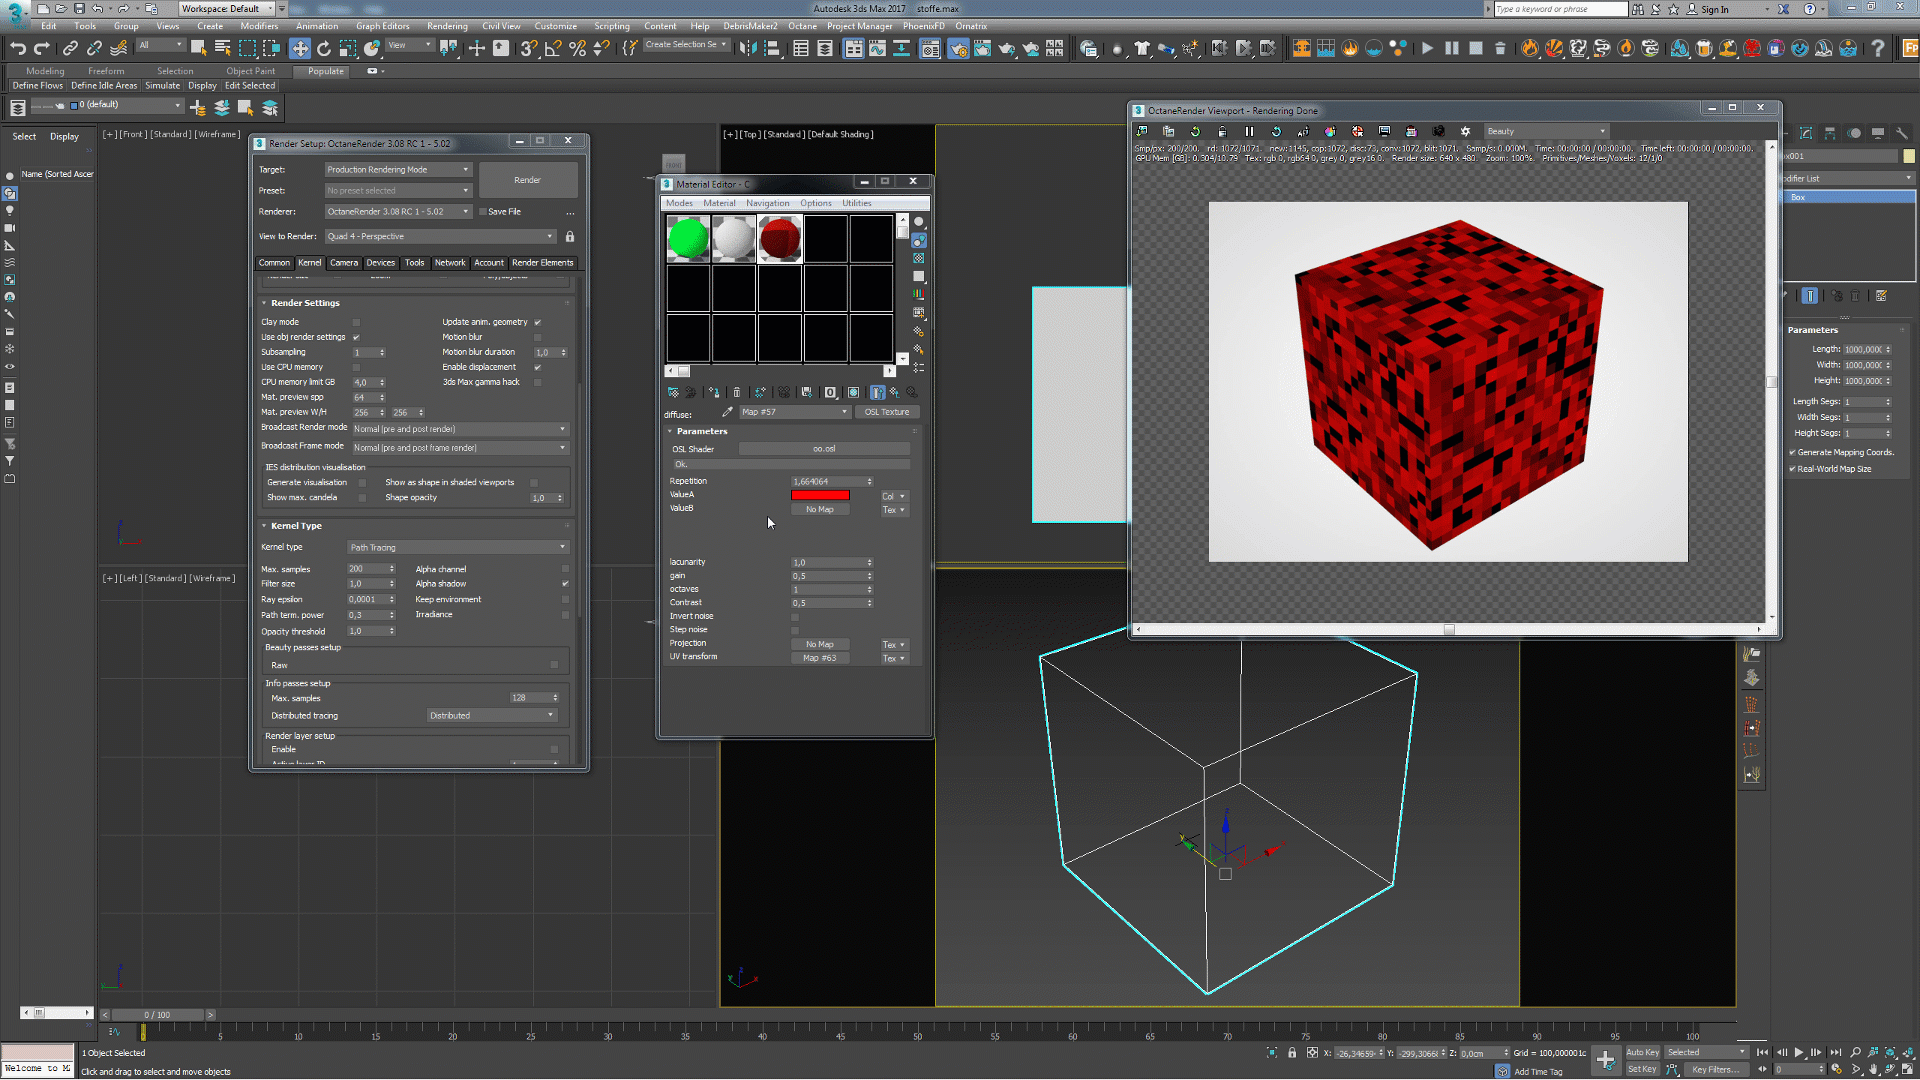Screen dimensions: 1920x1080
Task: Click the Mirror tool icon
Action: click(748, 48)
